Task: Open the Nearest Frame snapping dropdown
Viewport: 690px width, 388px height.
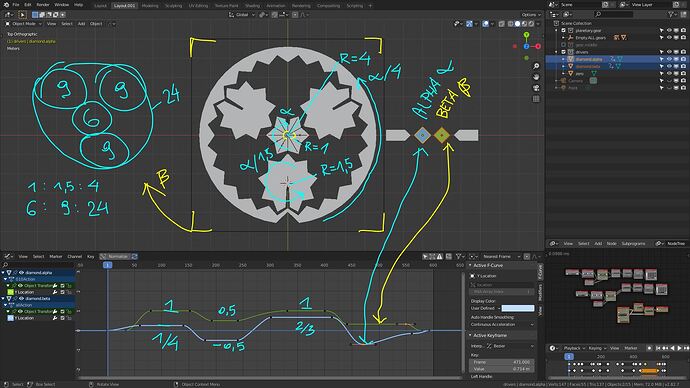Action: pyautogui.click(x=501, y=256)
